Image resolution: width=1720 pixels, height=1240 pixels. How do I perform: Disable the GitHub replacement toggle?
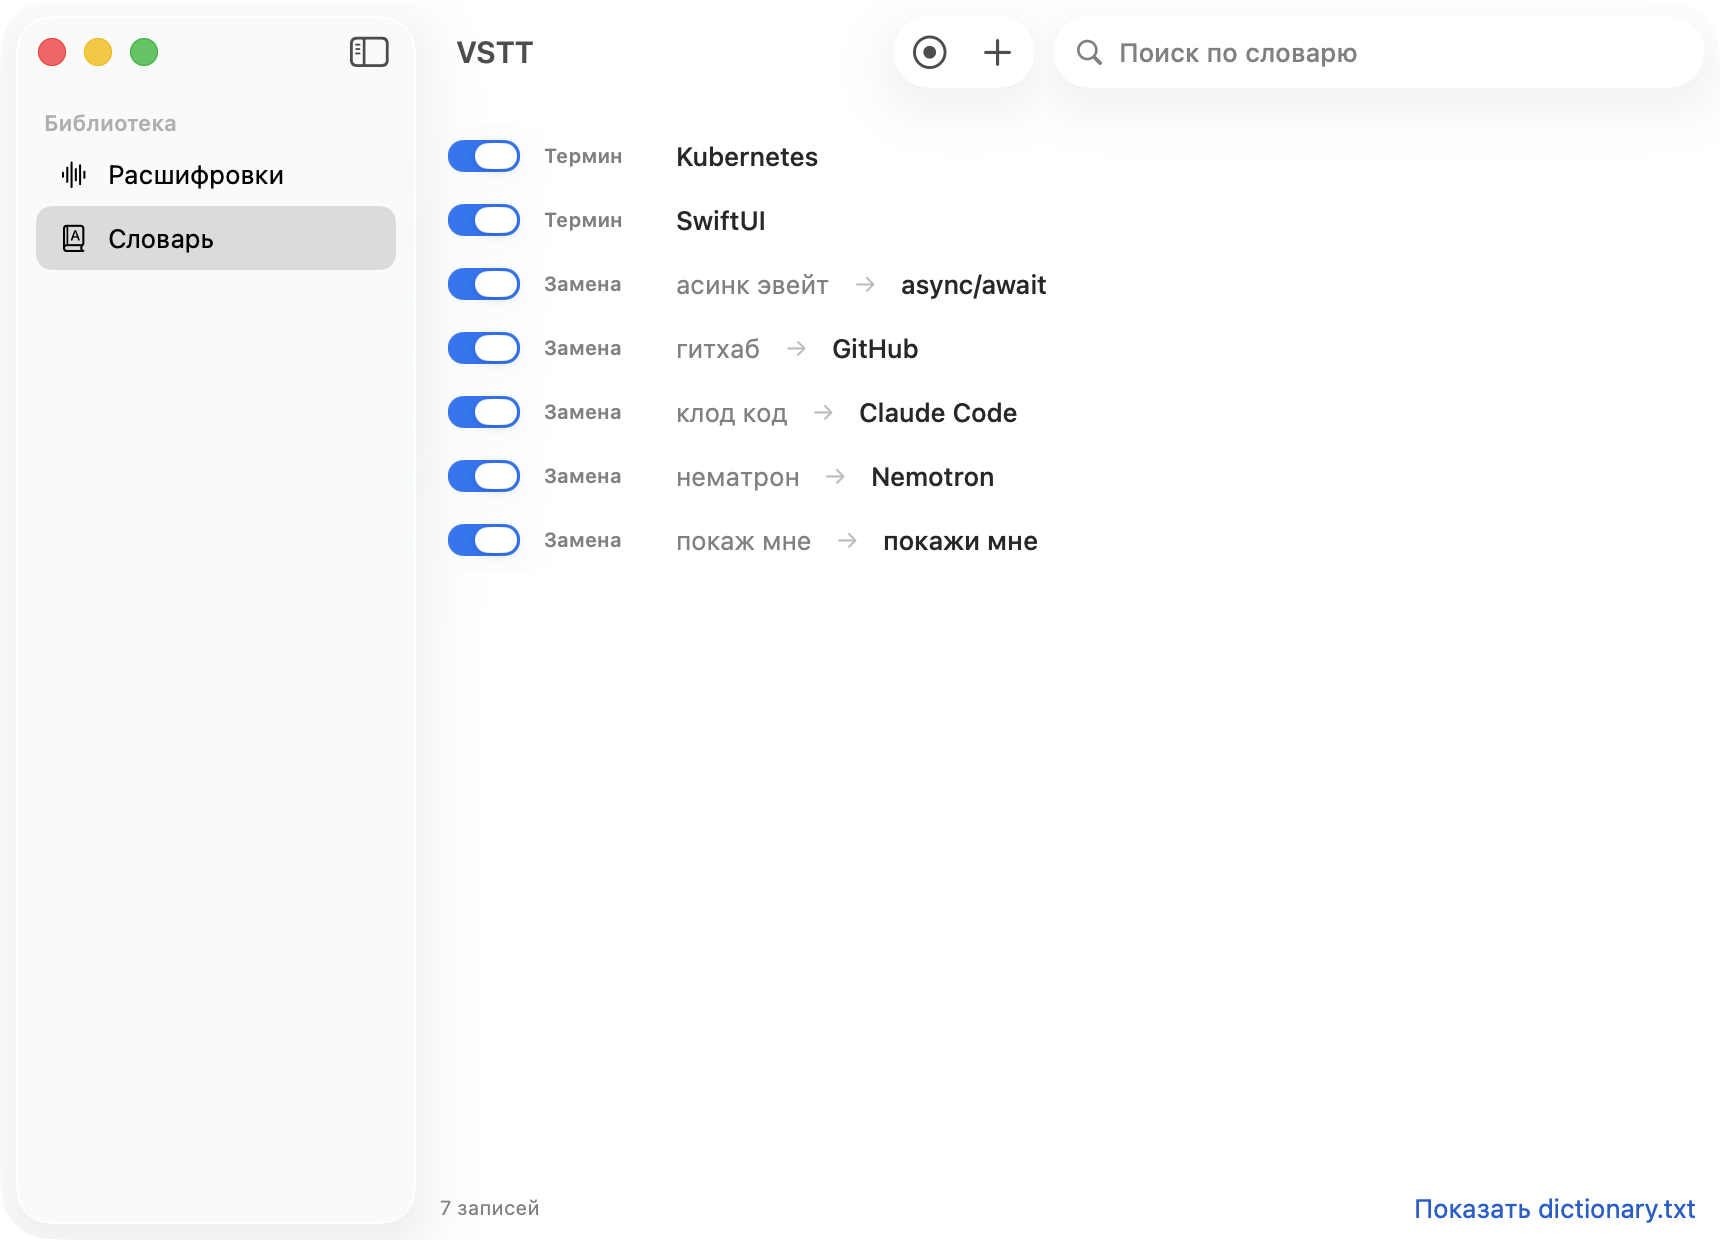[484, 348]
